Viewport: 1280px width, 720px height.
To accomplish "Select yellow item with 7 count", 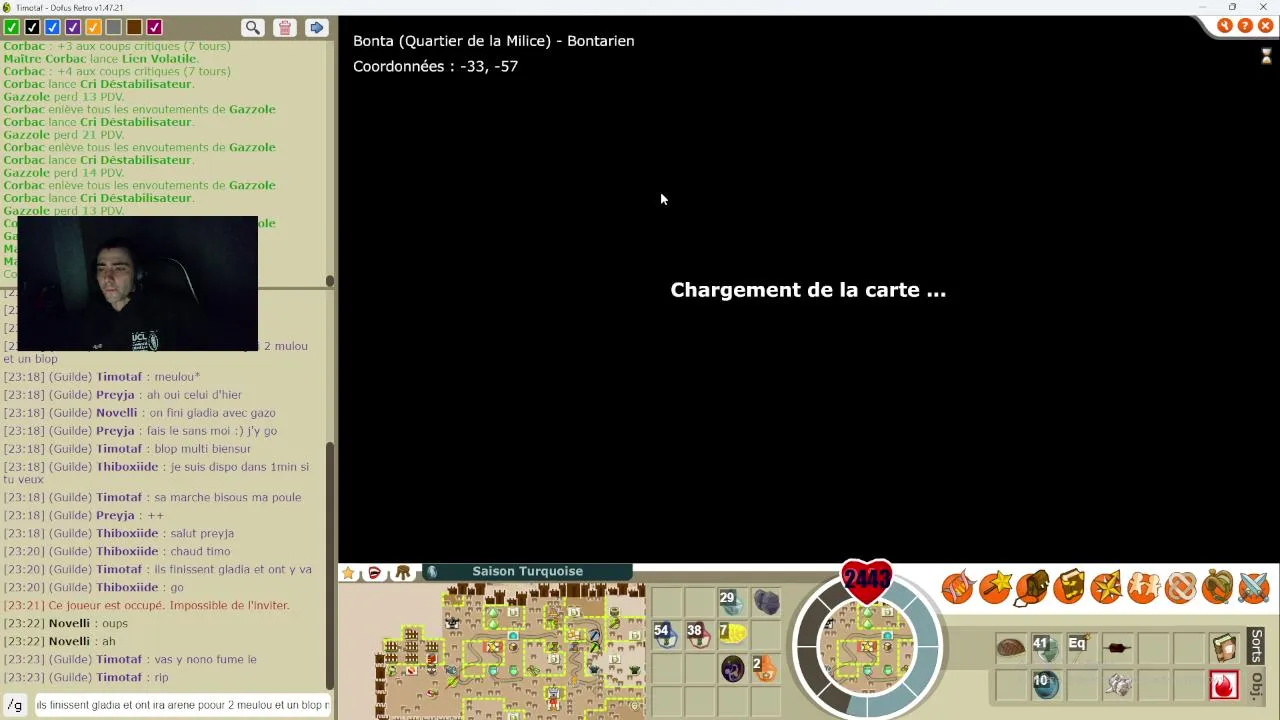I will coord(732,634).
